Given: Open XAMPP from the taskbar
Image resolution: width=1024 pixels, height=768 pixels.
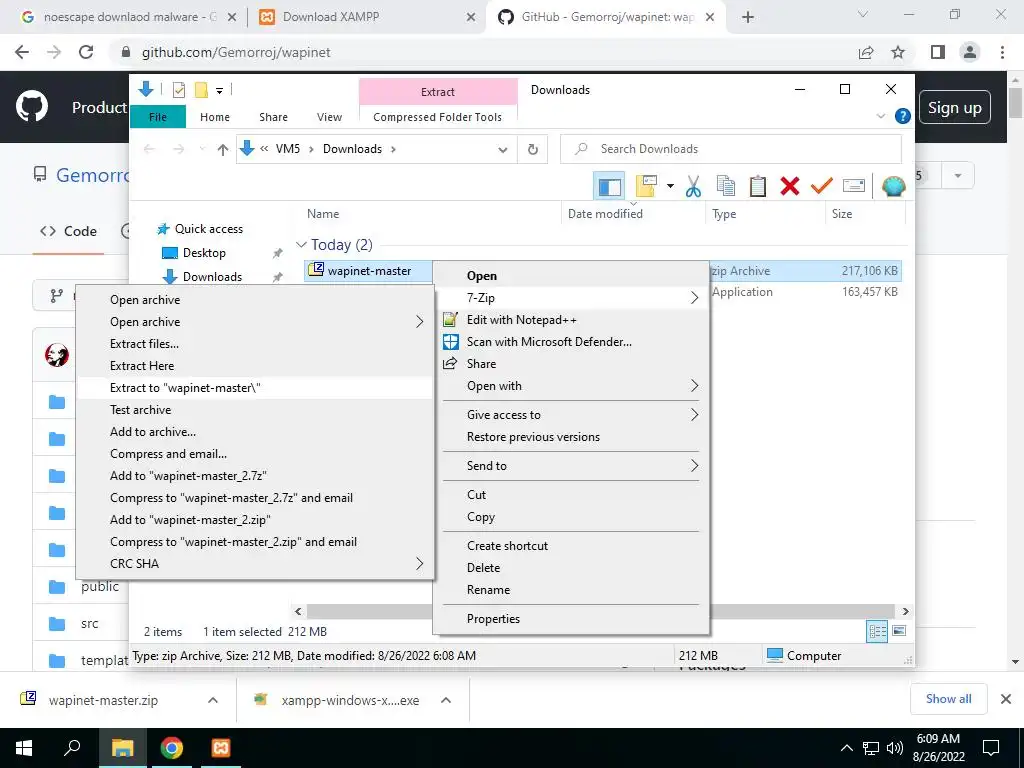Looking at the screenshot, I should [221, 748].
